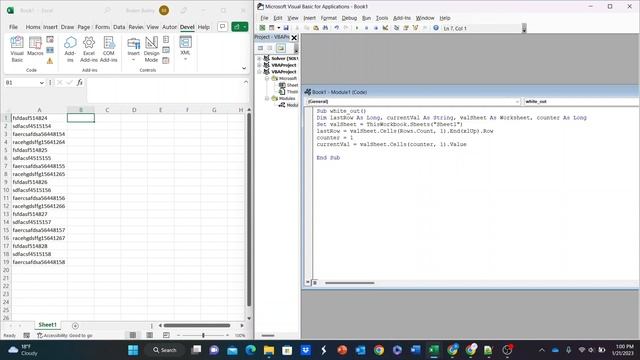Viewport: 640px width, 360px height.
Task: Collapse the Modules folder tree node
Action: point(267,98)
